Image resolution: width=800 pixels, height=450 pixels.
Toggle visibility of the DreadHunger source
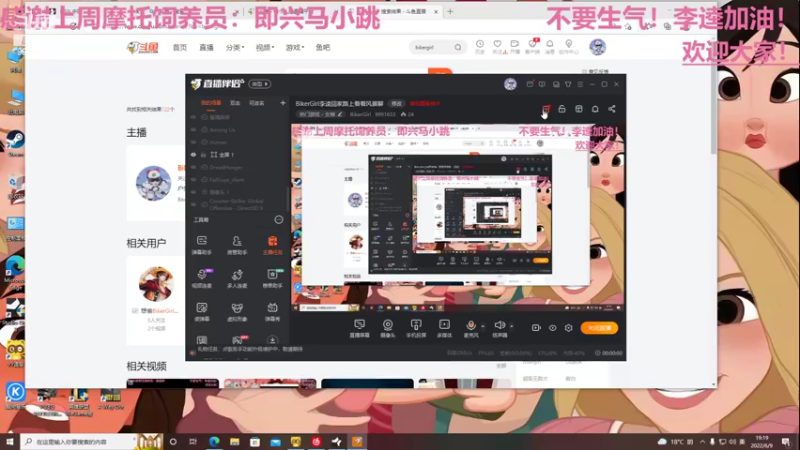193,167
